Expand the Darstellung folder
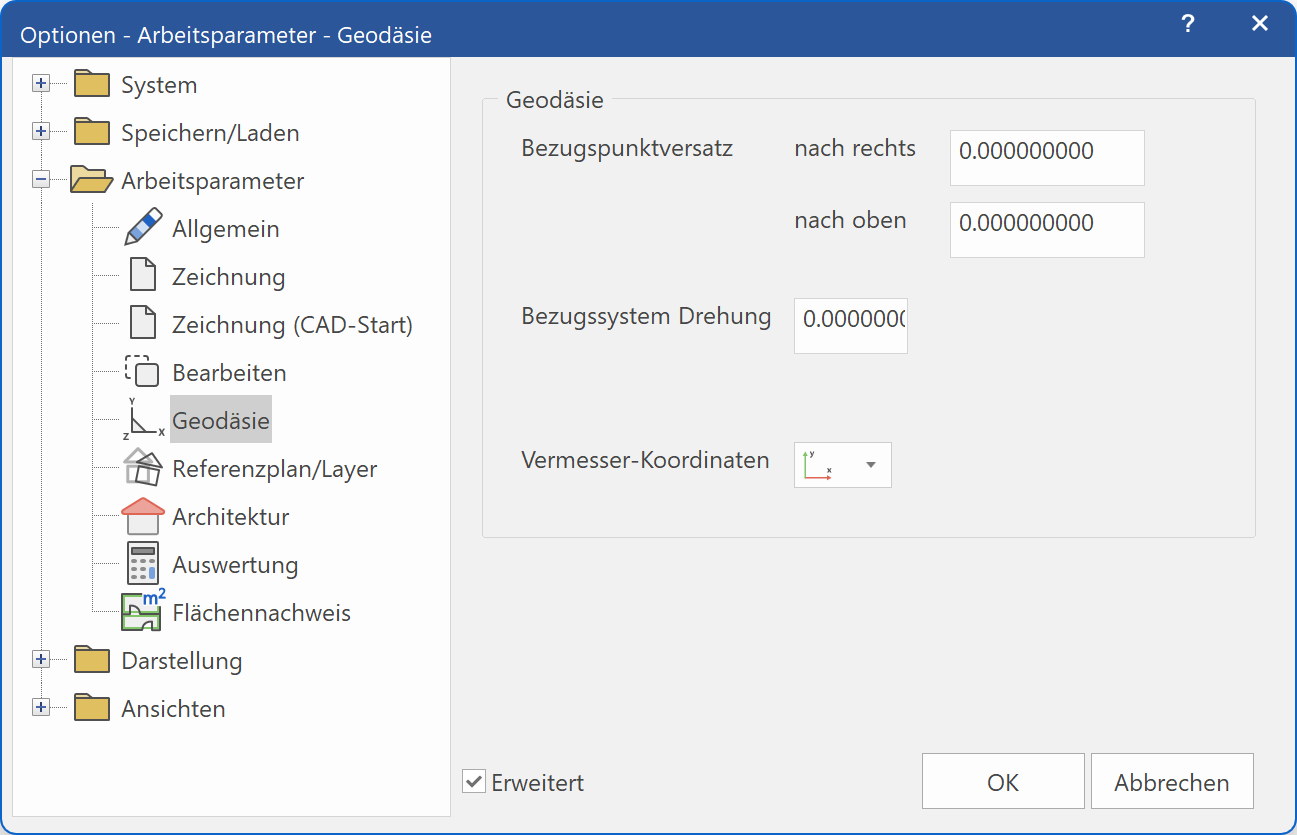This screenshot has height=835, width=1297. pos(41,659)
